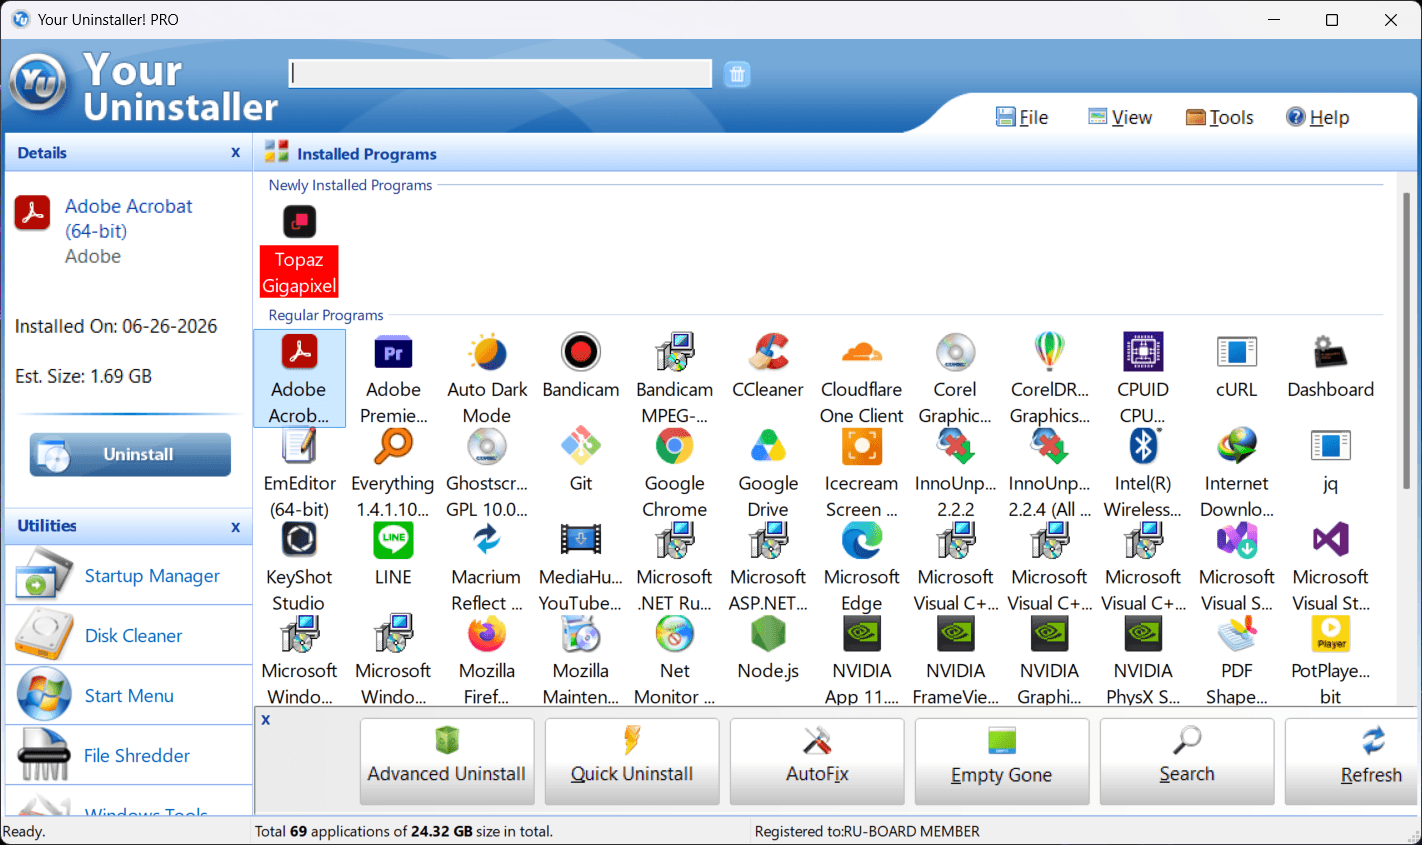This screenshot has width=1422, height=845.
Task: Click the Empty Gone button
Action: pos(1001,761)
